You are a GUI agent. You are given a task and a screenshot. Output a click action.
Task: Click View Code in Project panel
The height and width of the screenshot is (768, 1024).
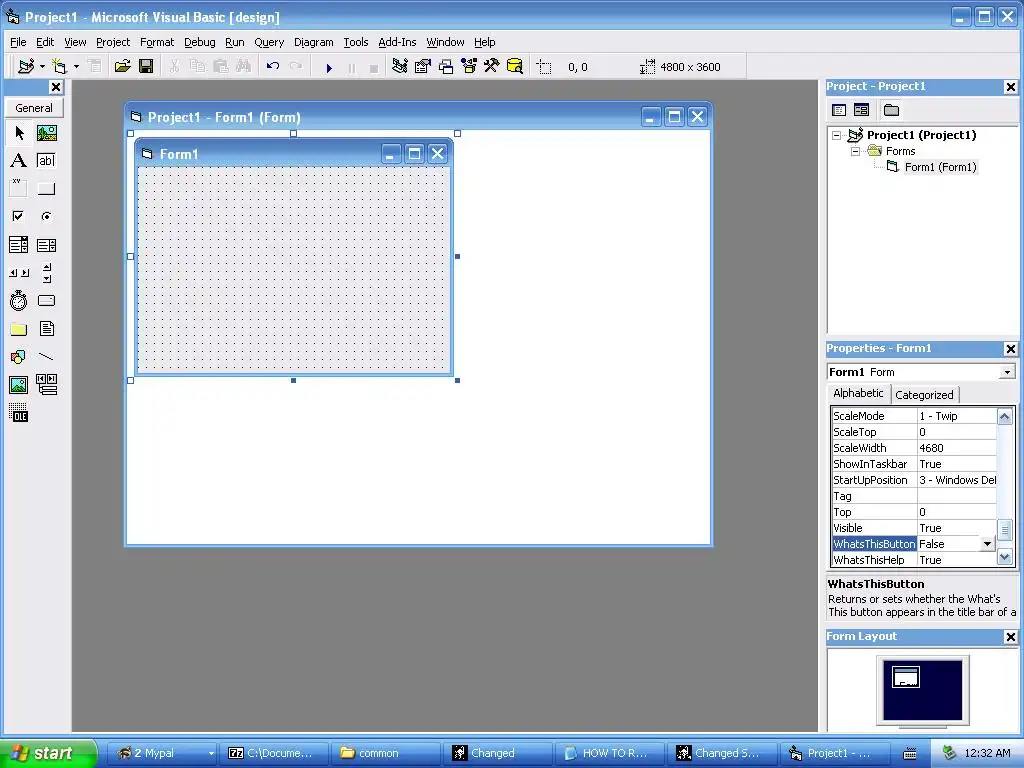click(840, 110)
